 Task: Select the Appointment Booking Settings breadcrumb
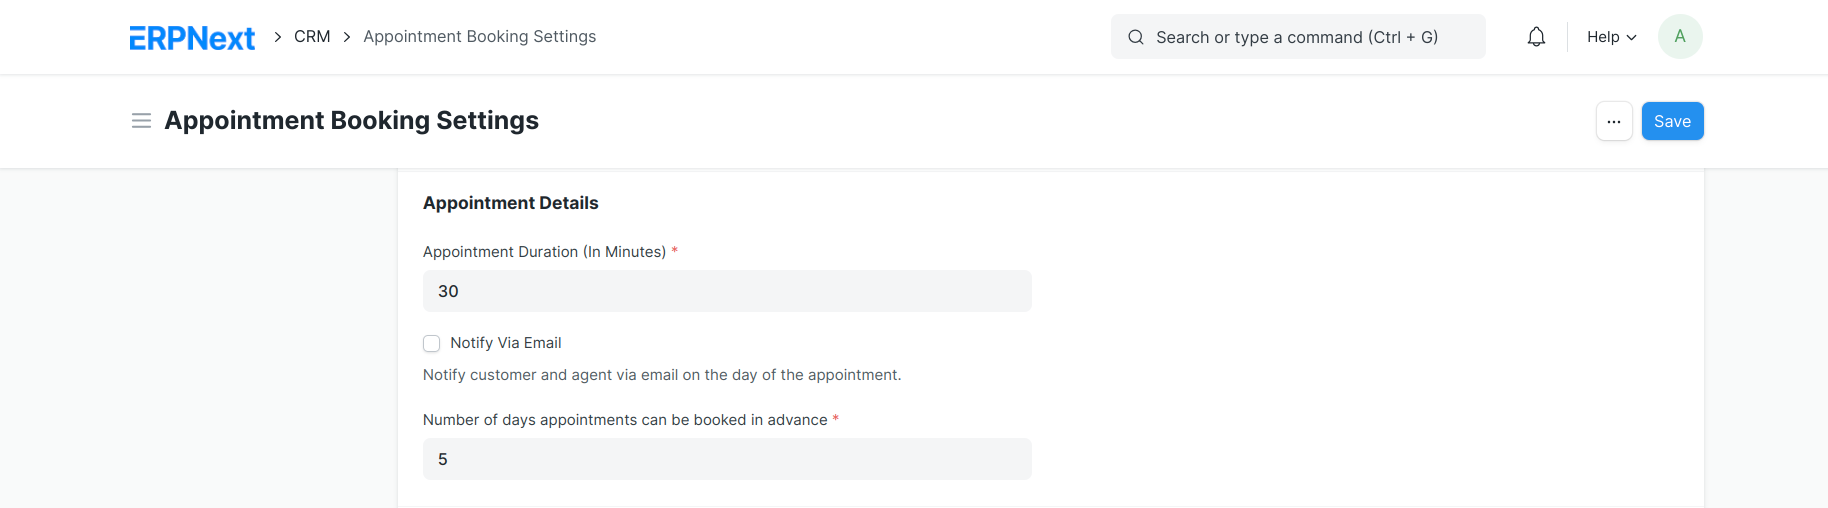point(479,37)
